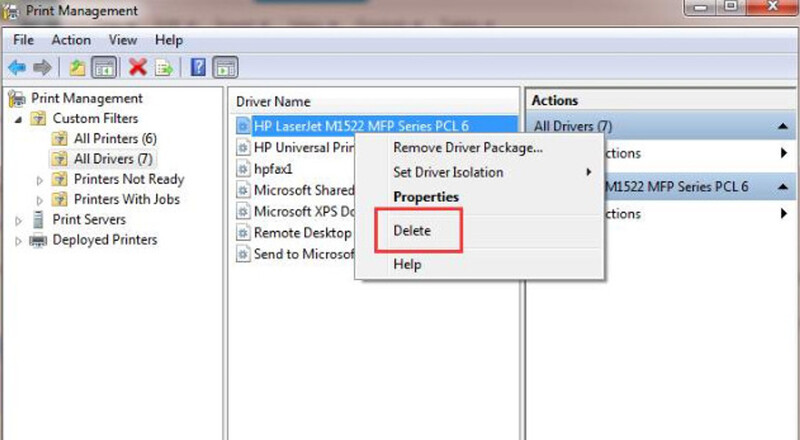
Task: Select Custom Filters in the tree
Action: (95, 118)
